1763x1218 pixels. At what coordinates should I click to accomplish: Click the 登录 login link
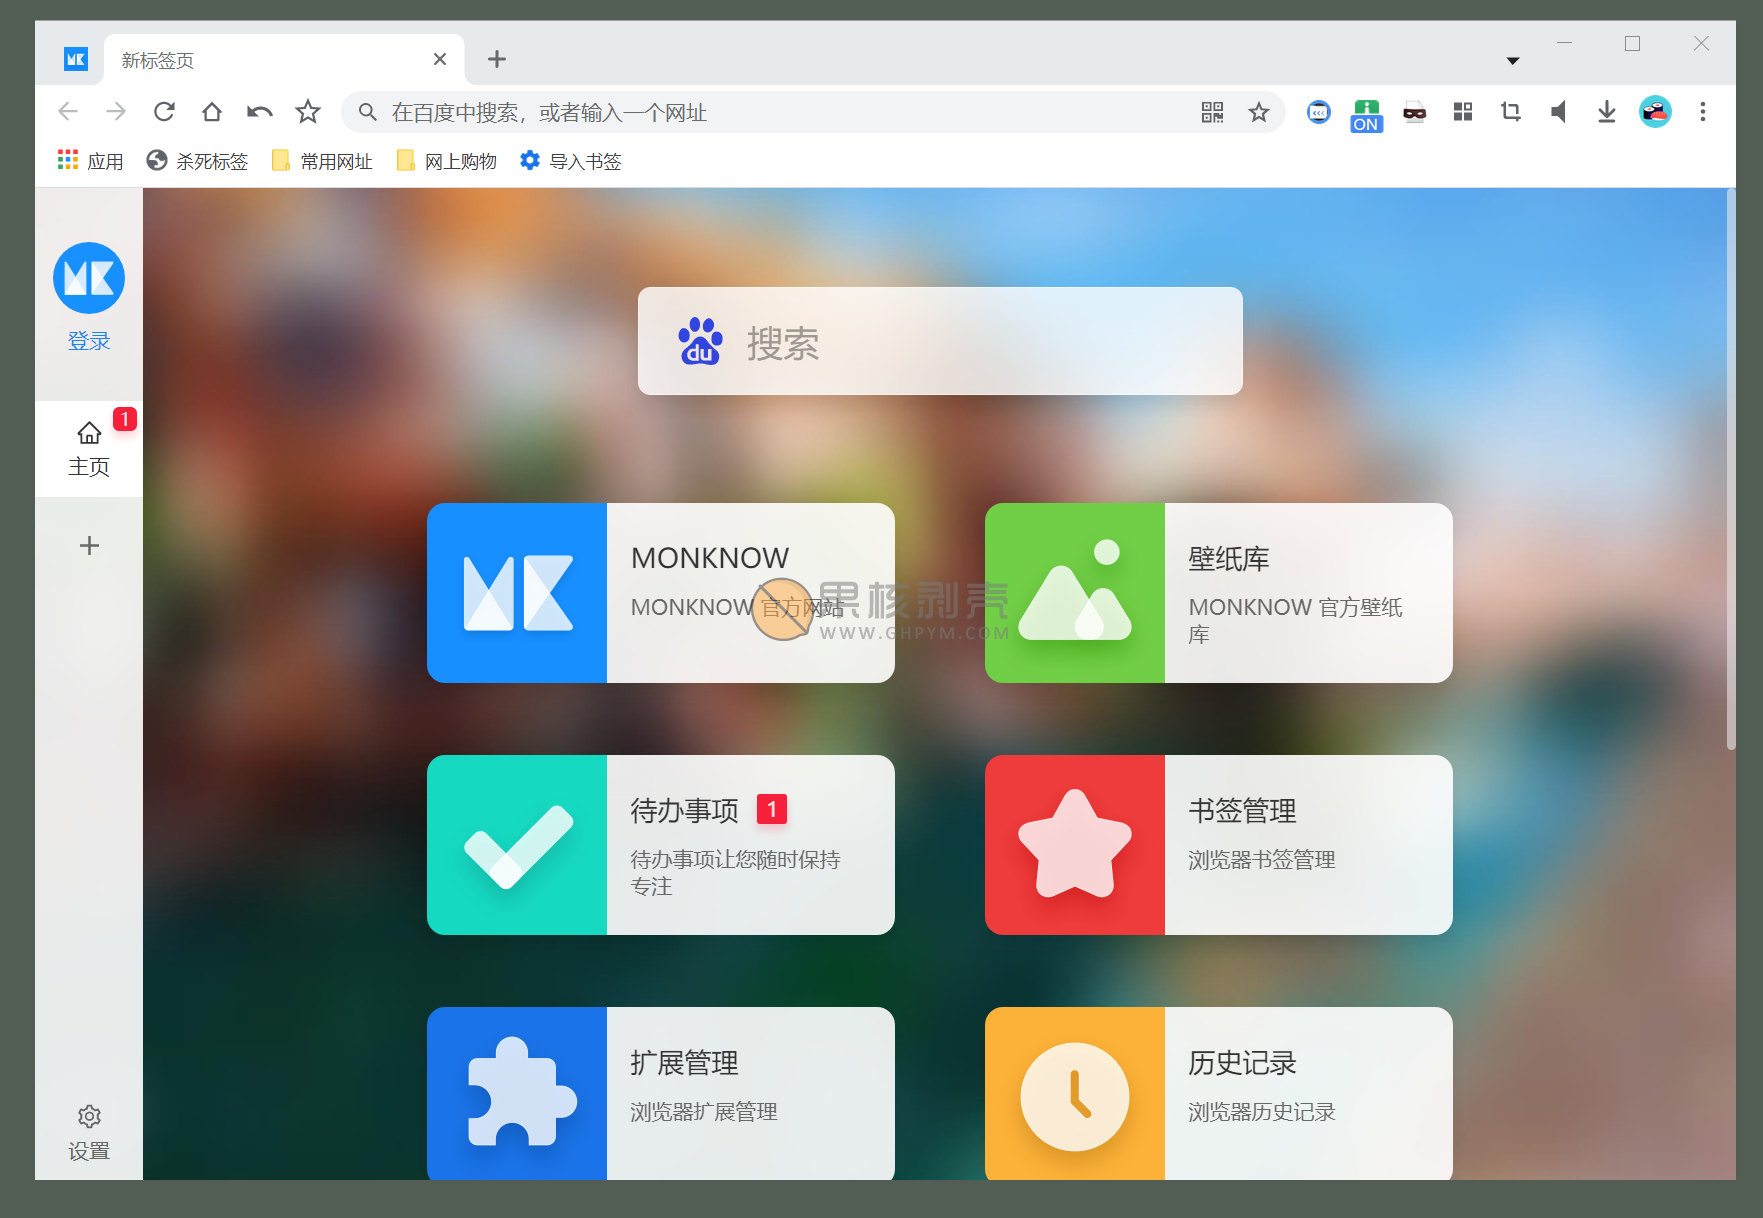pyautogui.click(x=89, y=341)
